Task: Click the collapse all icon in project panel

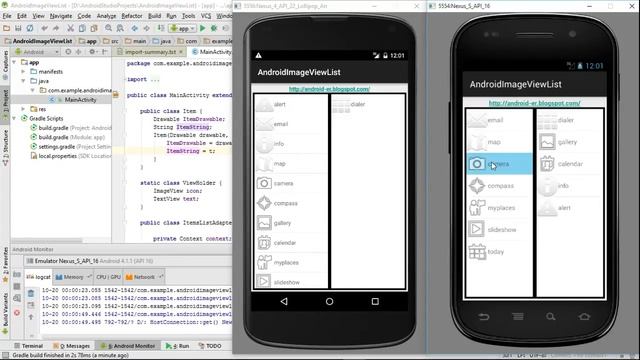Action: (78, 52)
